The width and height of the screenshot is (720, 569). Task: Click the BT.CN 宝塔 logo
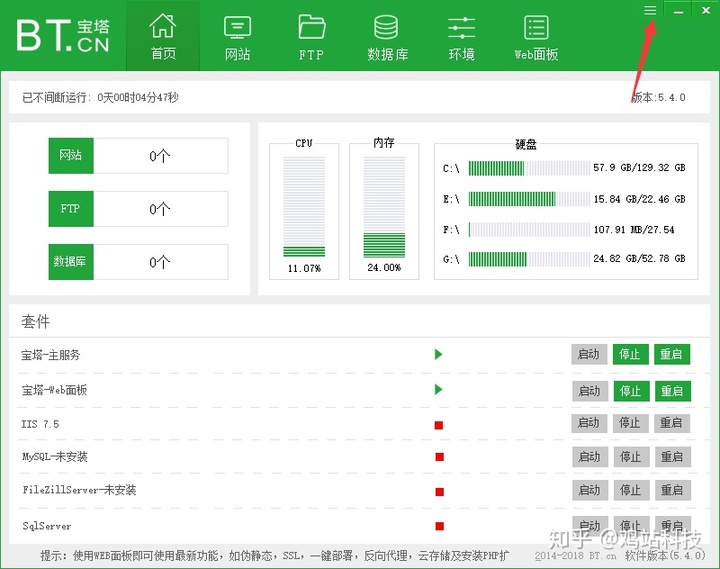click(63, 35)
